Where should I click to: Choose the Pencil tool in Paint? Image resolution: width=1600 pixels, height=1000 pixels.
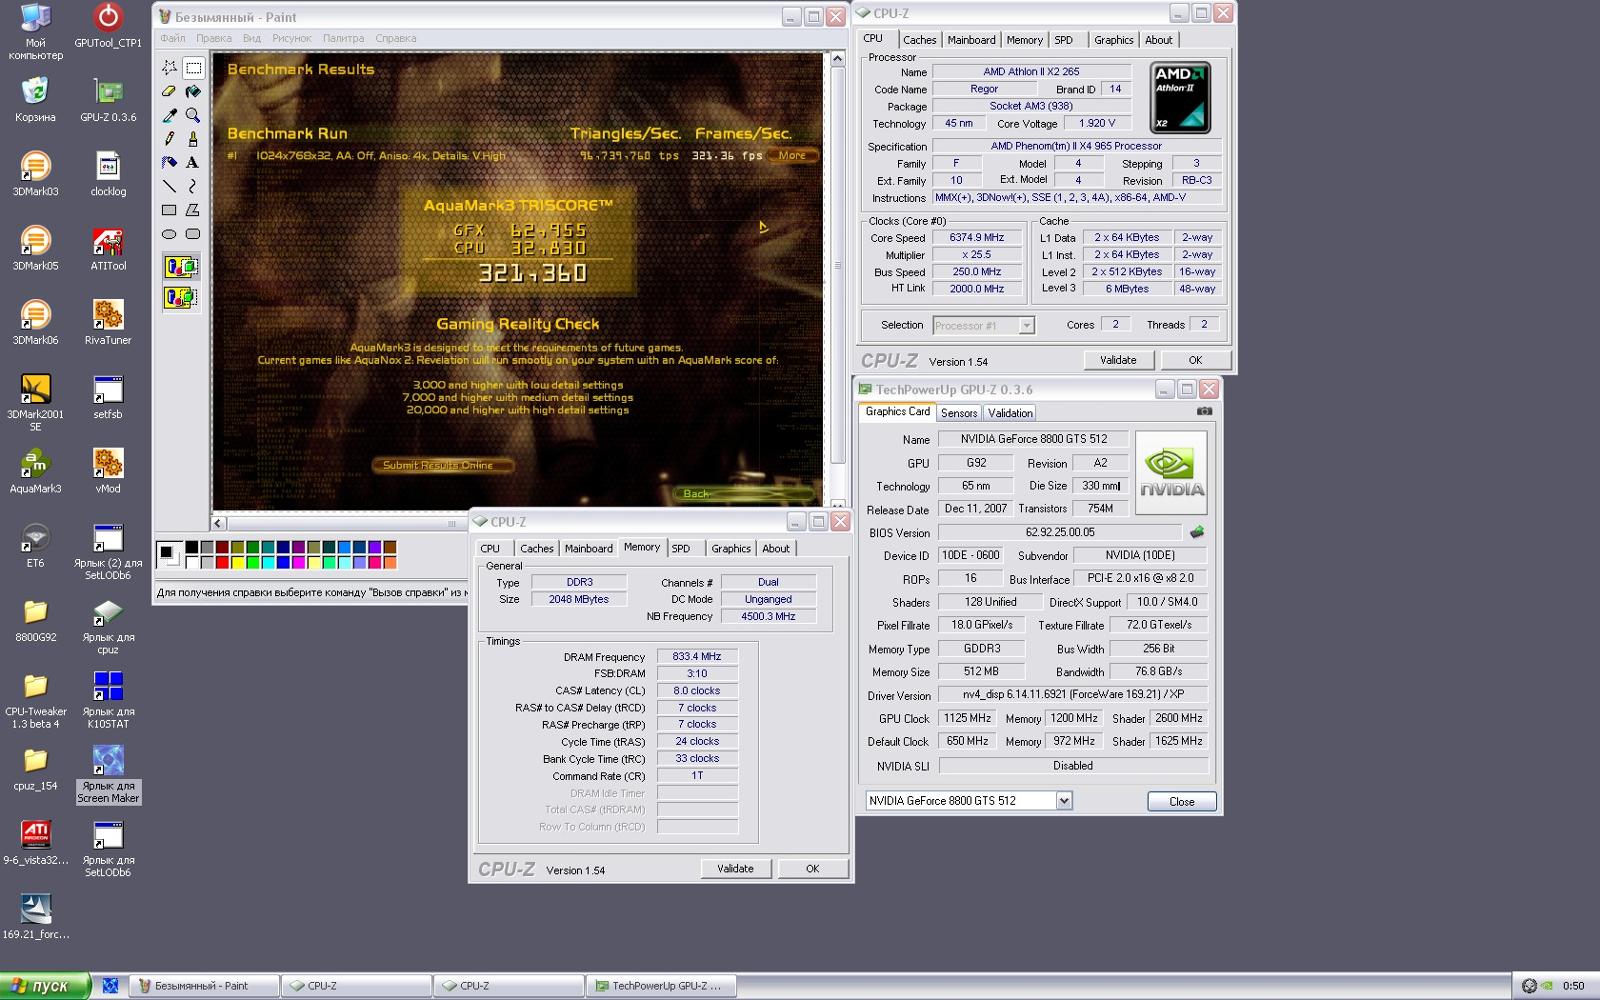[x=169, y=139]
